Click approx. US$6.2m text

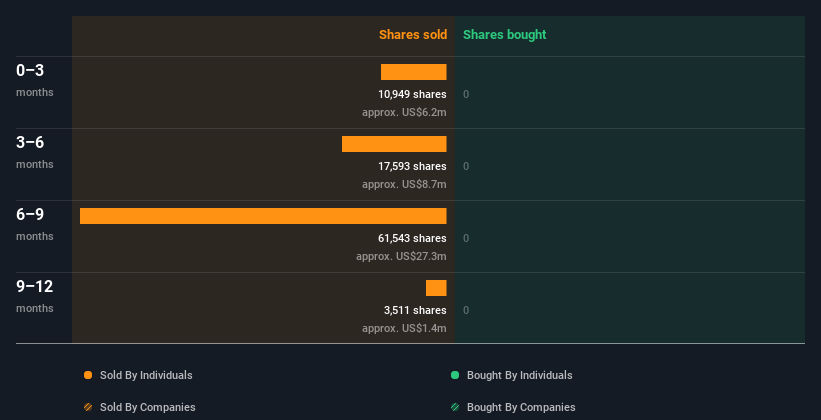pyautogui.click(x=404, y=112)
